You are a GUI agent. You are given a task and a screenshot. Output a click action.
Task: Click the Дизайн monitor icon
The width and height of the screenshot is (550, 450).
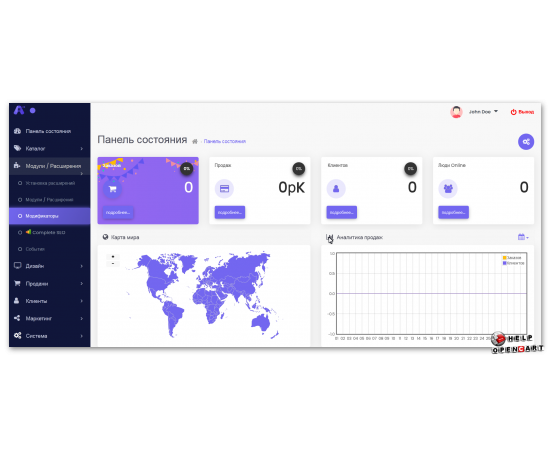pyautogui.click(x=18, y=266)
